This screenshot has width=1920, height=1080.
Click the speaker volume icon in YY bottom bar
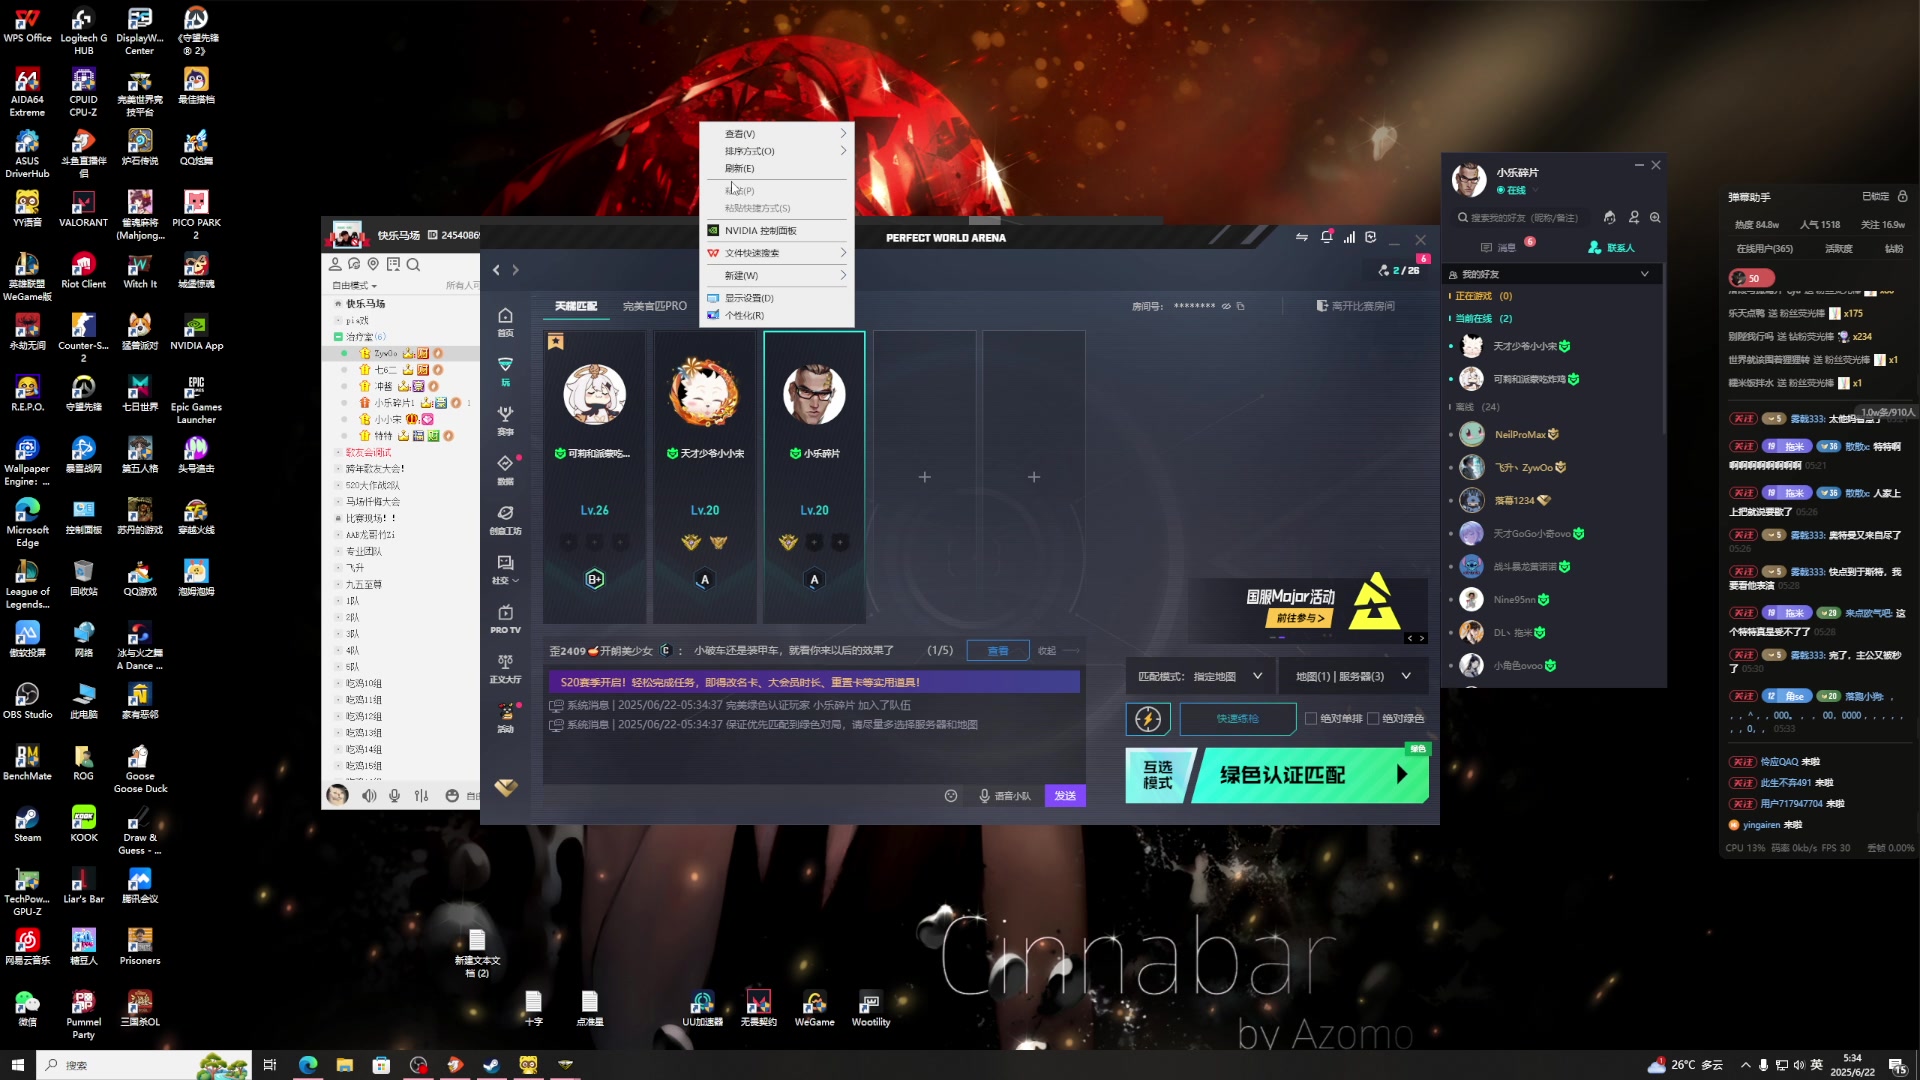(x=369, y=796)
